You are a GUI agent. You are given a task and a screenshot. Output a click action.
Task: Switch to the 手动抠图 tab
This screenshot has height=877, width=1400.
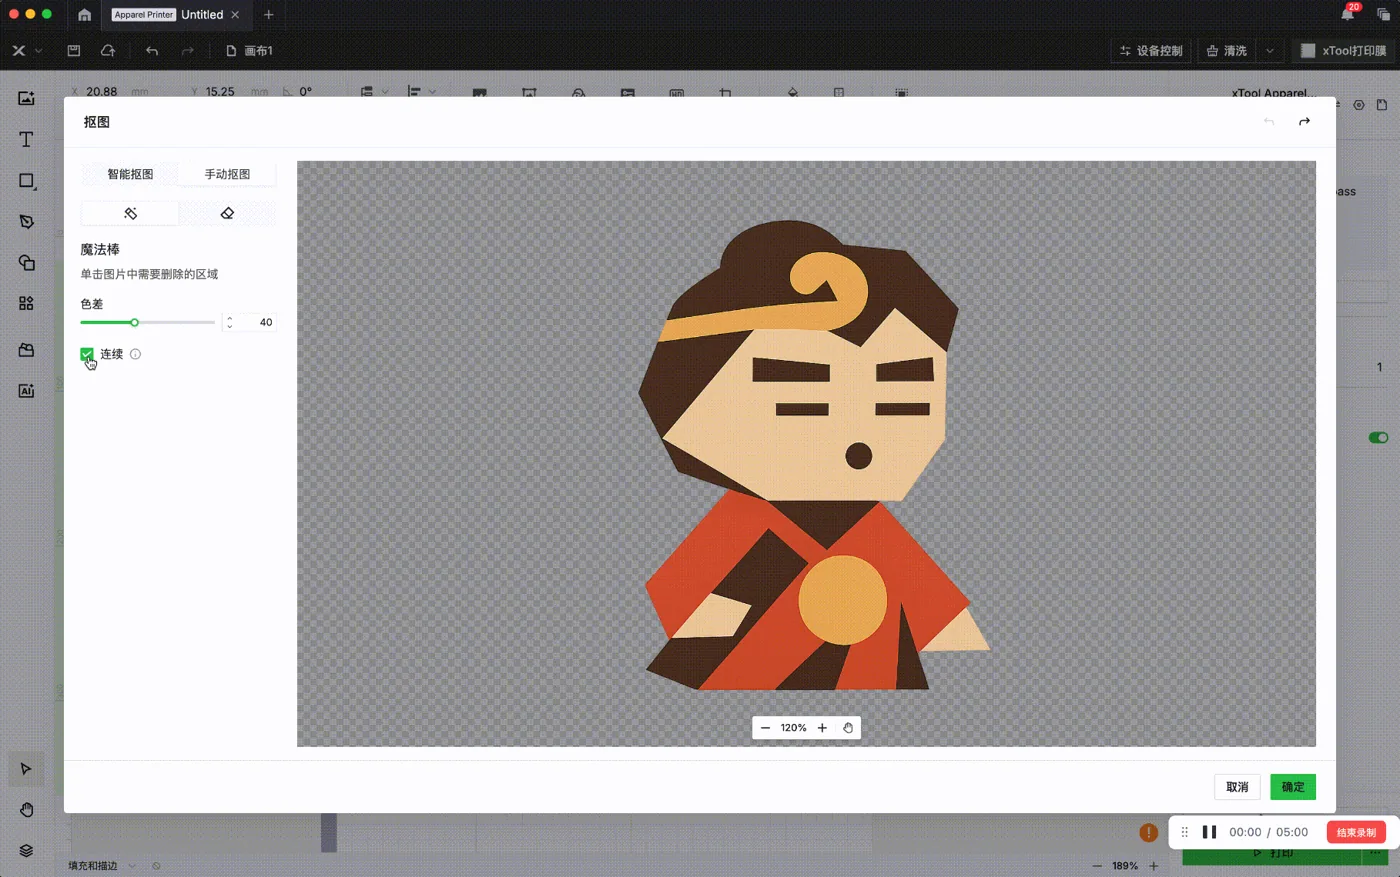coord(227,174)
